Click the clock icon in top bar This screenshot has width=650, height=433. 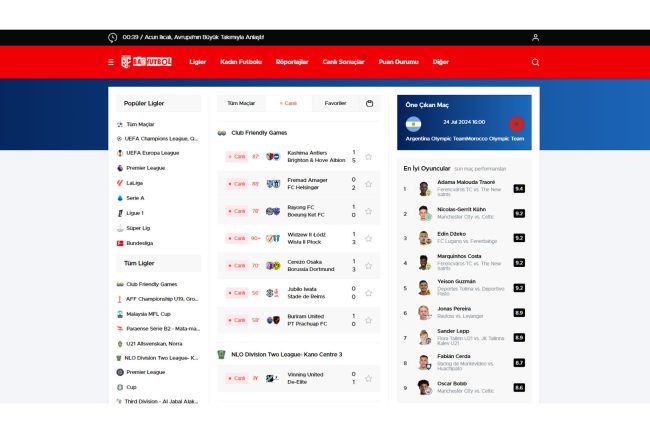point(112,37)
